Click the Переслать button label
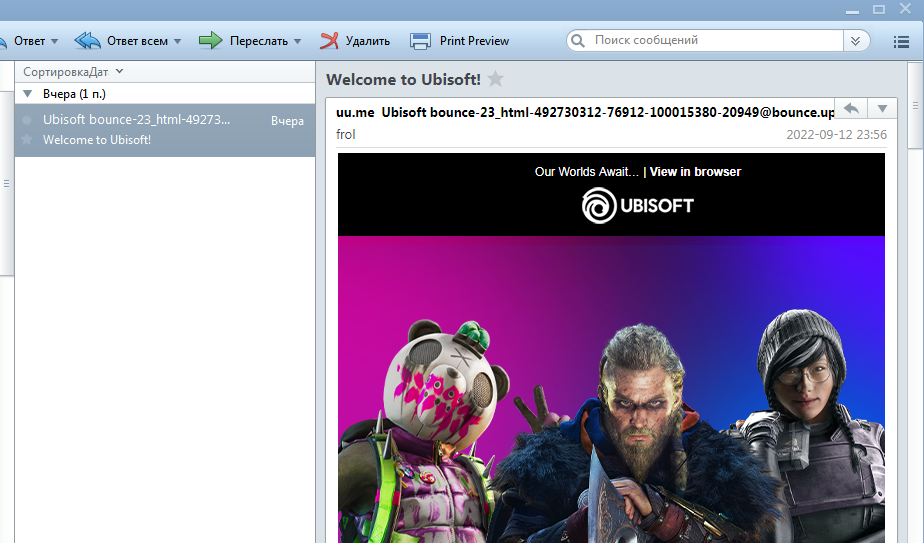Viewport: 924px width, 543px height. click(259, 41)
